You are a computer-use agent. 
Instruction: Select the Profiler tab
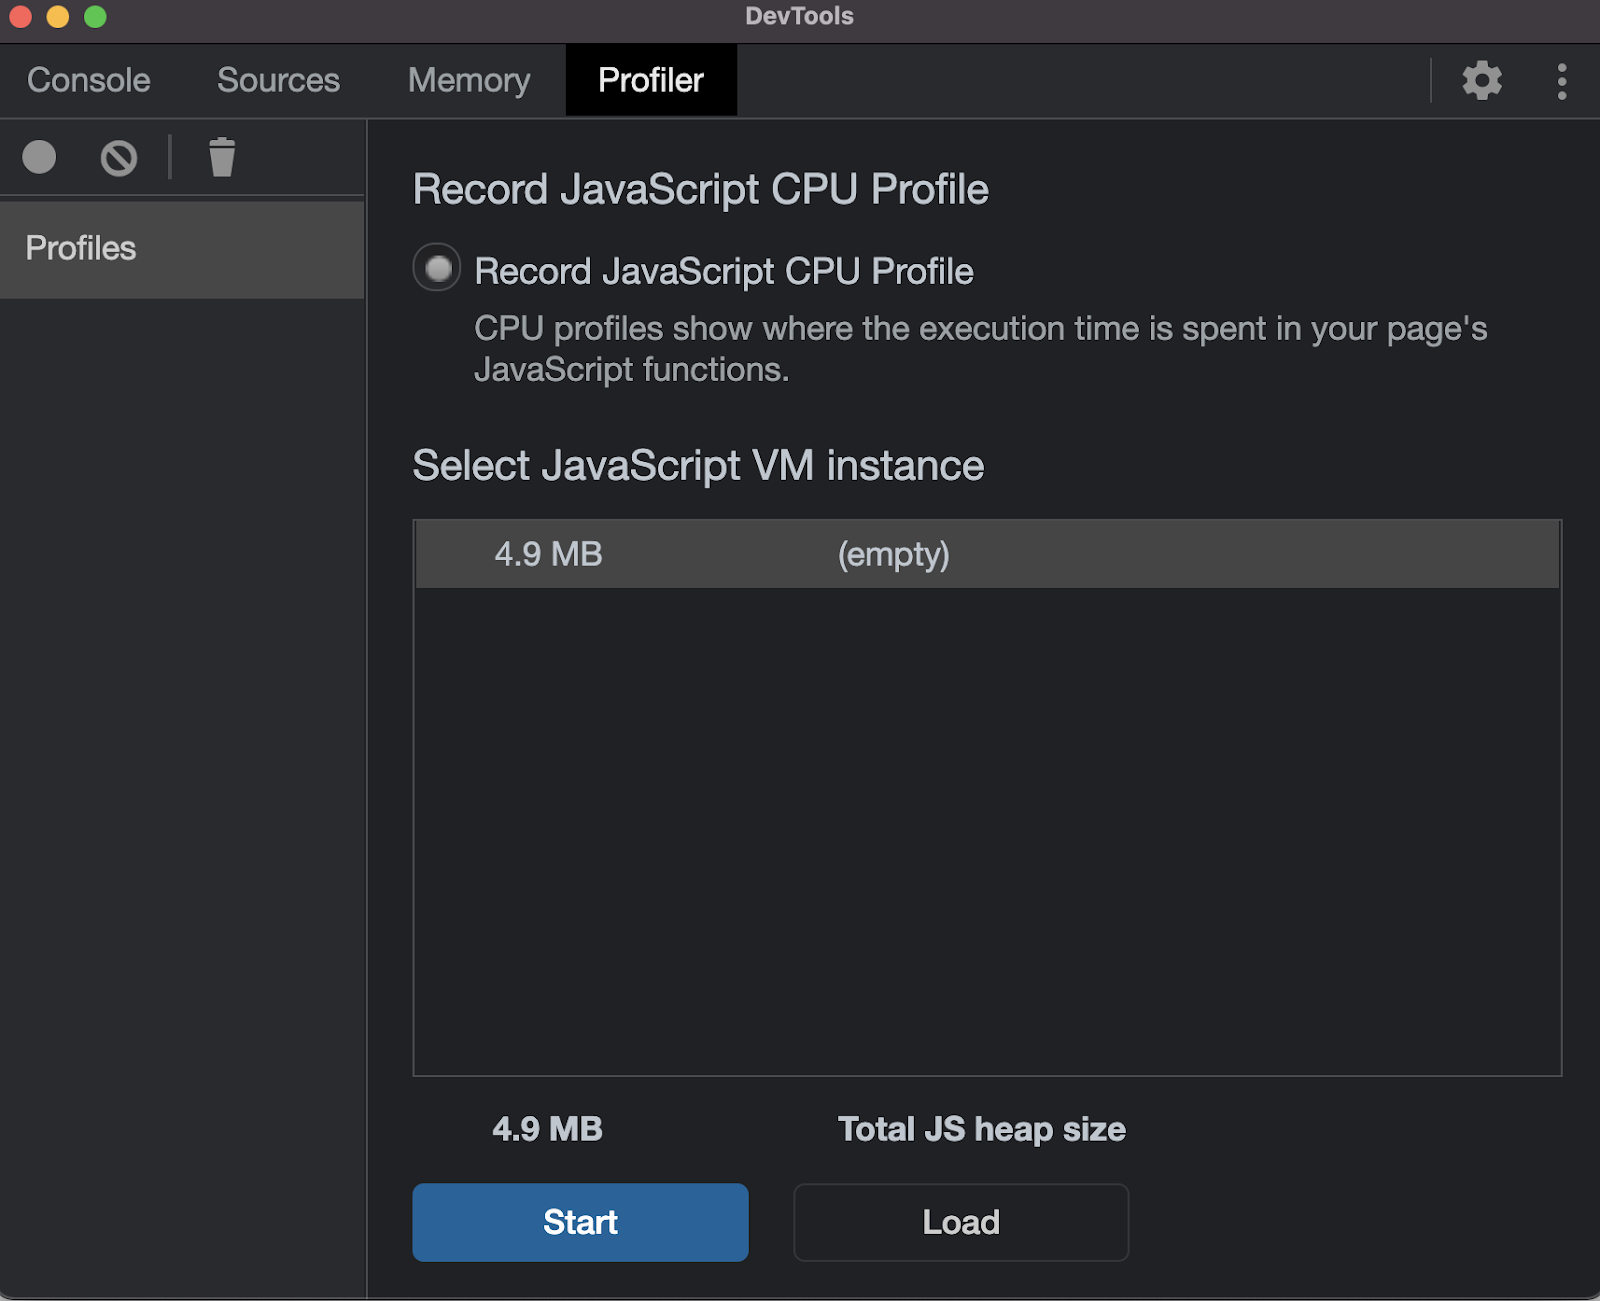[x=651, y=80]
